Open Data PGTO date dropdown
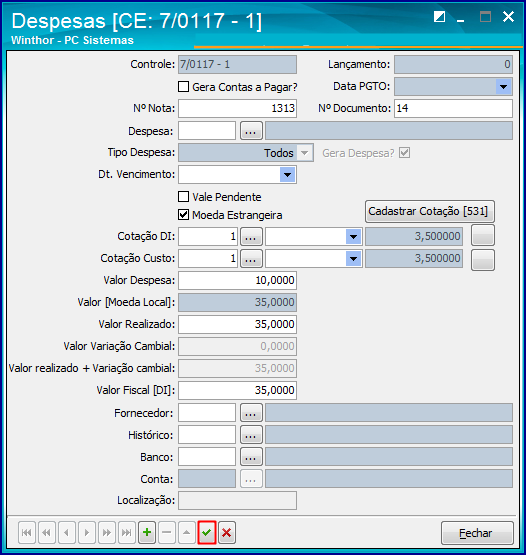This screenshot has height=555, width=526. pos(503,87)
